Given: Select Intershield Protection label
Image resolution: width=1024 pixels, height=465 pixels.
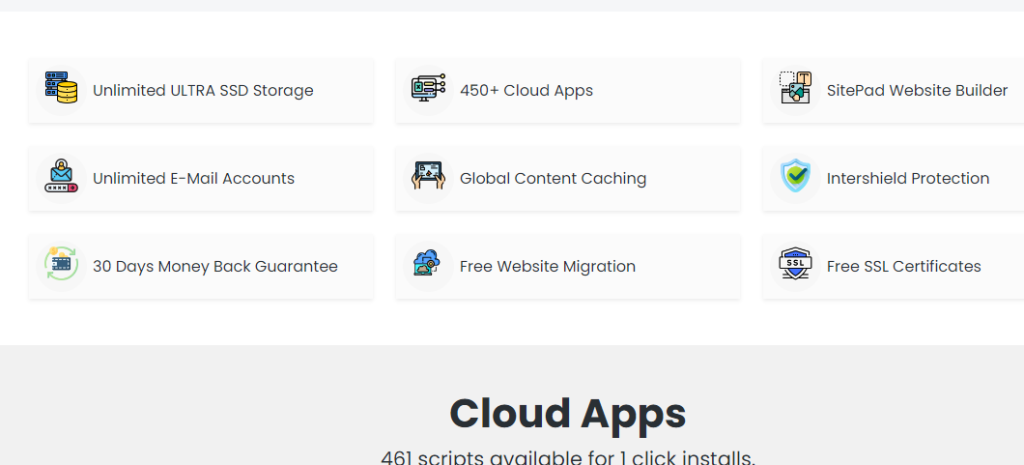Looking at the screenshot, I should coord(908,178).
